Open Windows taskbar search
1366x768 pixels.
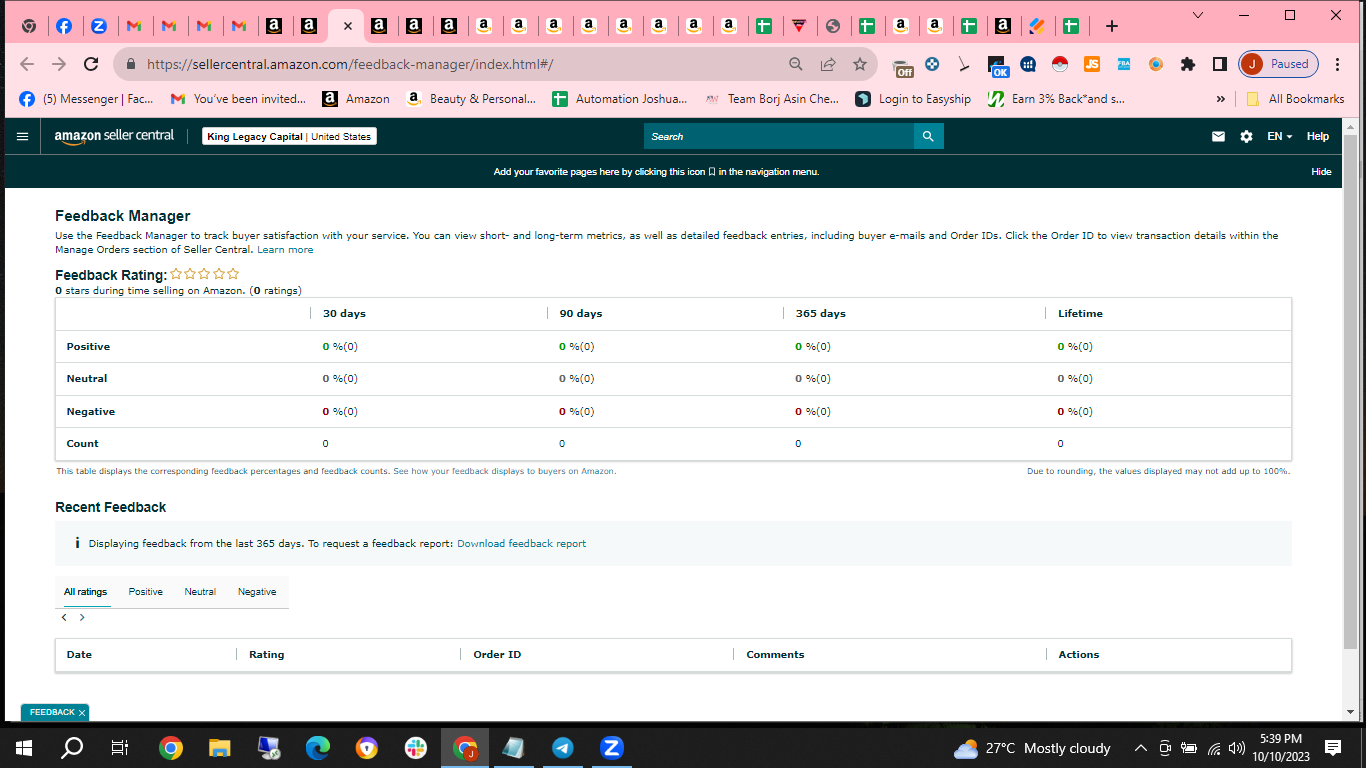pyautogui.click(x=72, y=748)
